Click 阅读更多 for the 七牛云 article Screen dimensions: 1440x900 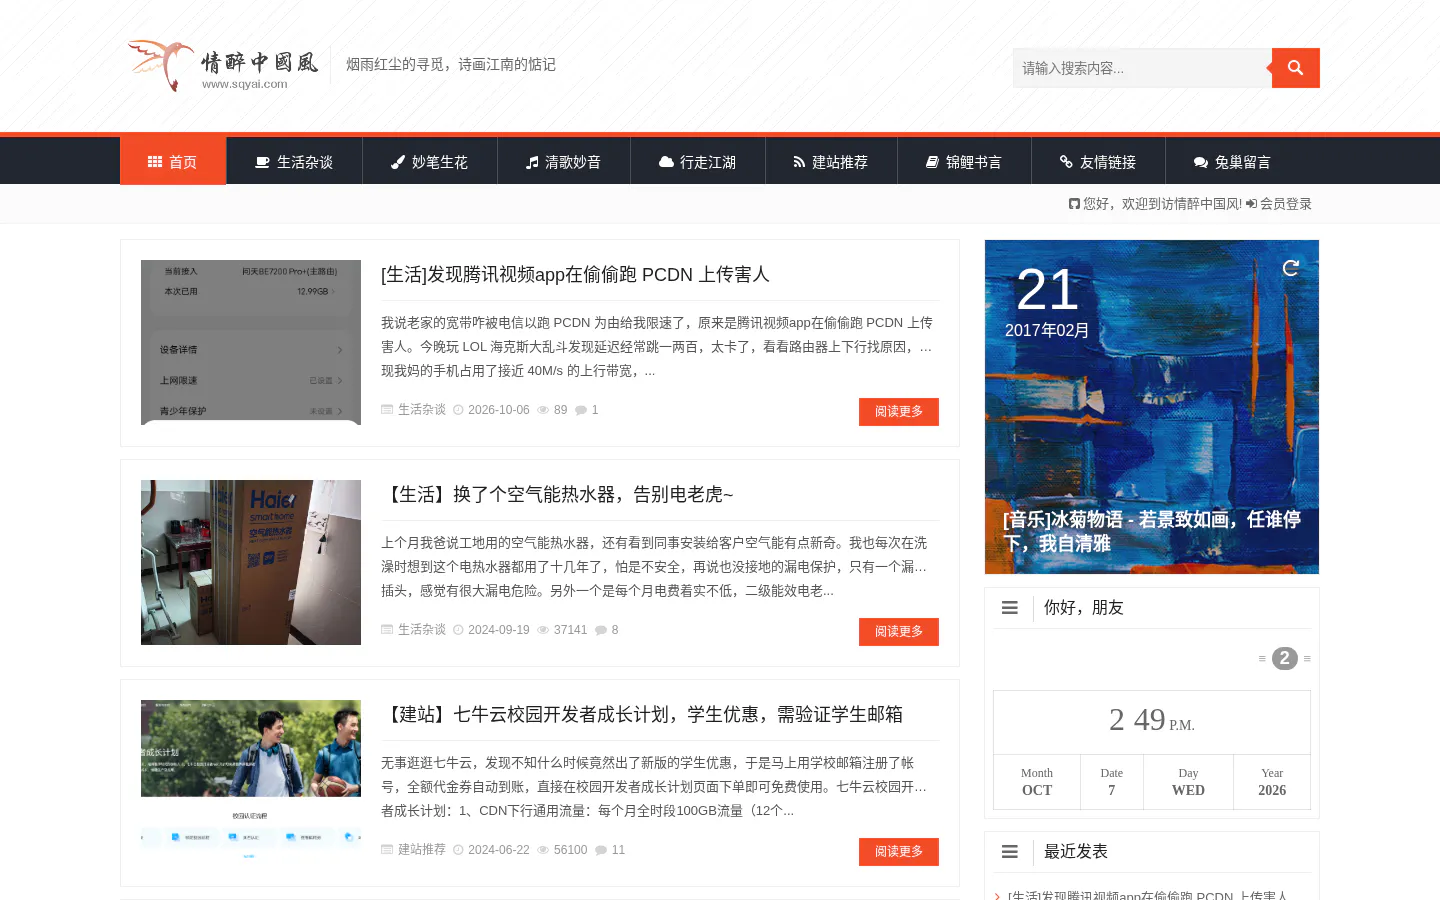[899, 852]
